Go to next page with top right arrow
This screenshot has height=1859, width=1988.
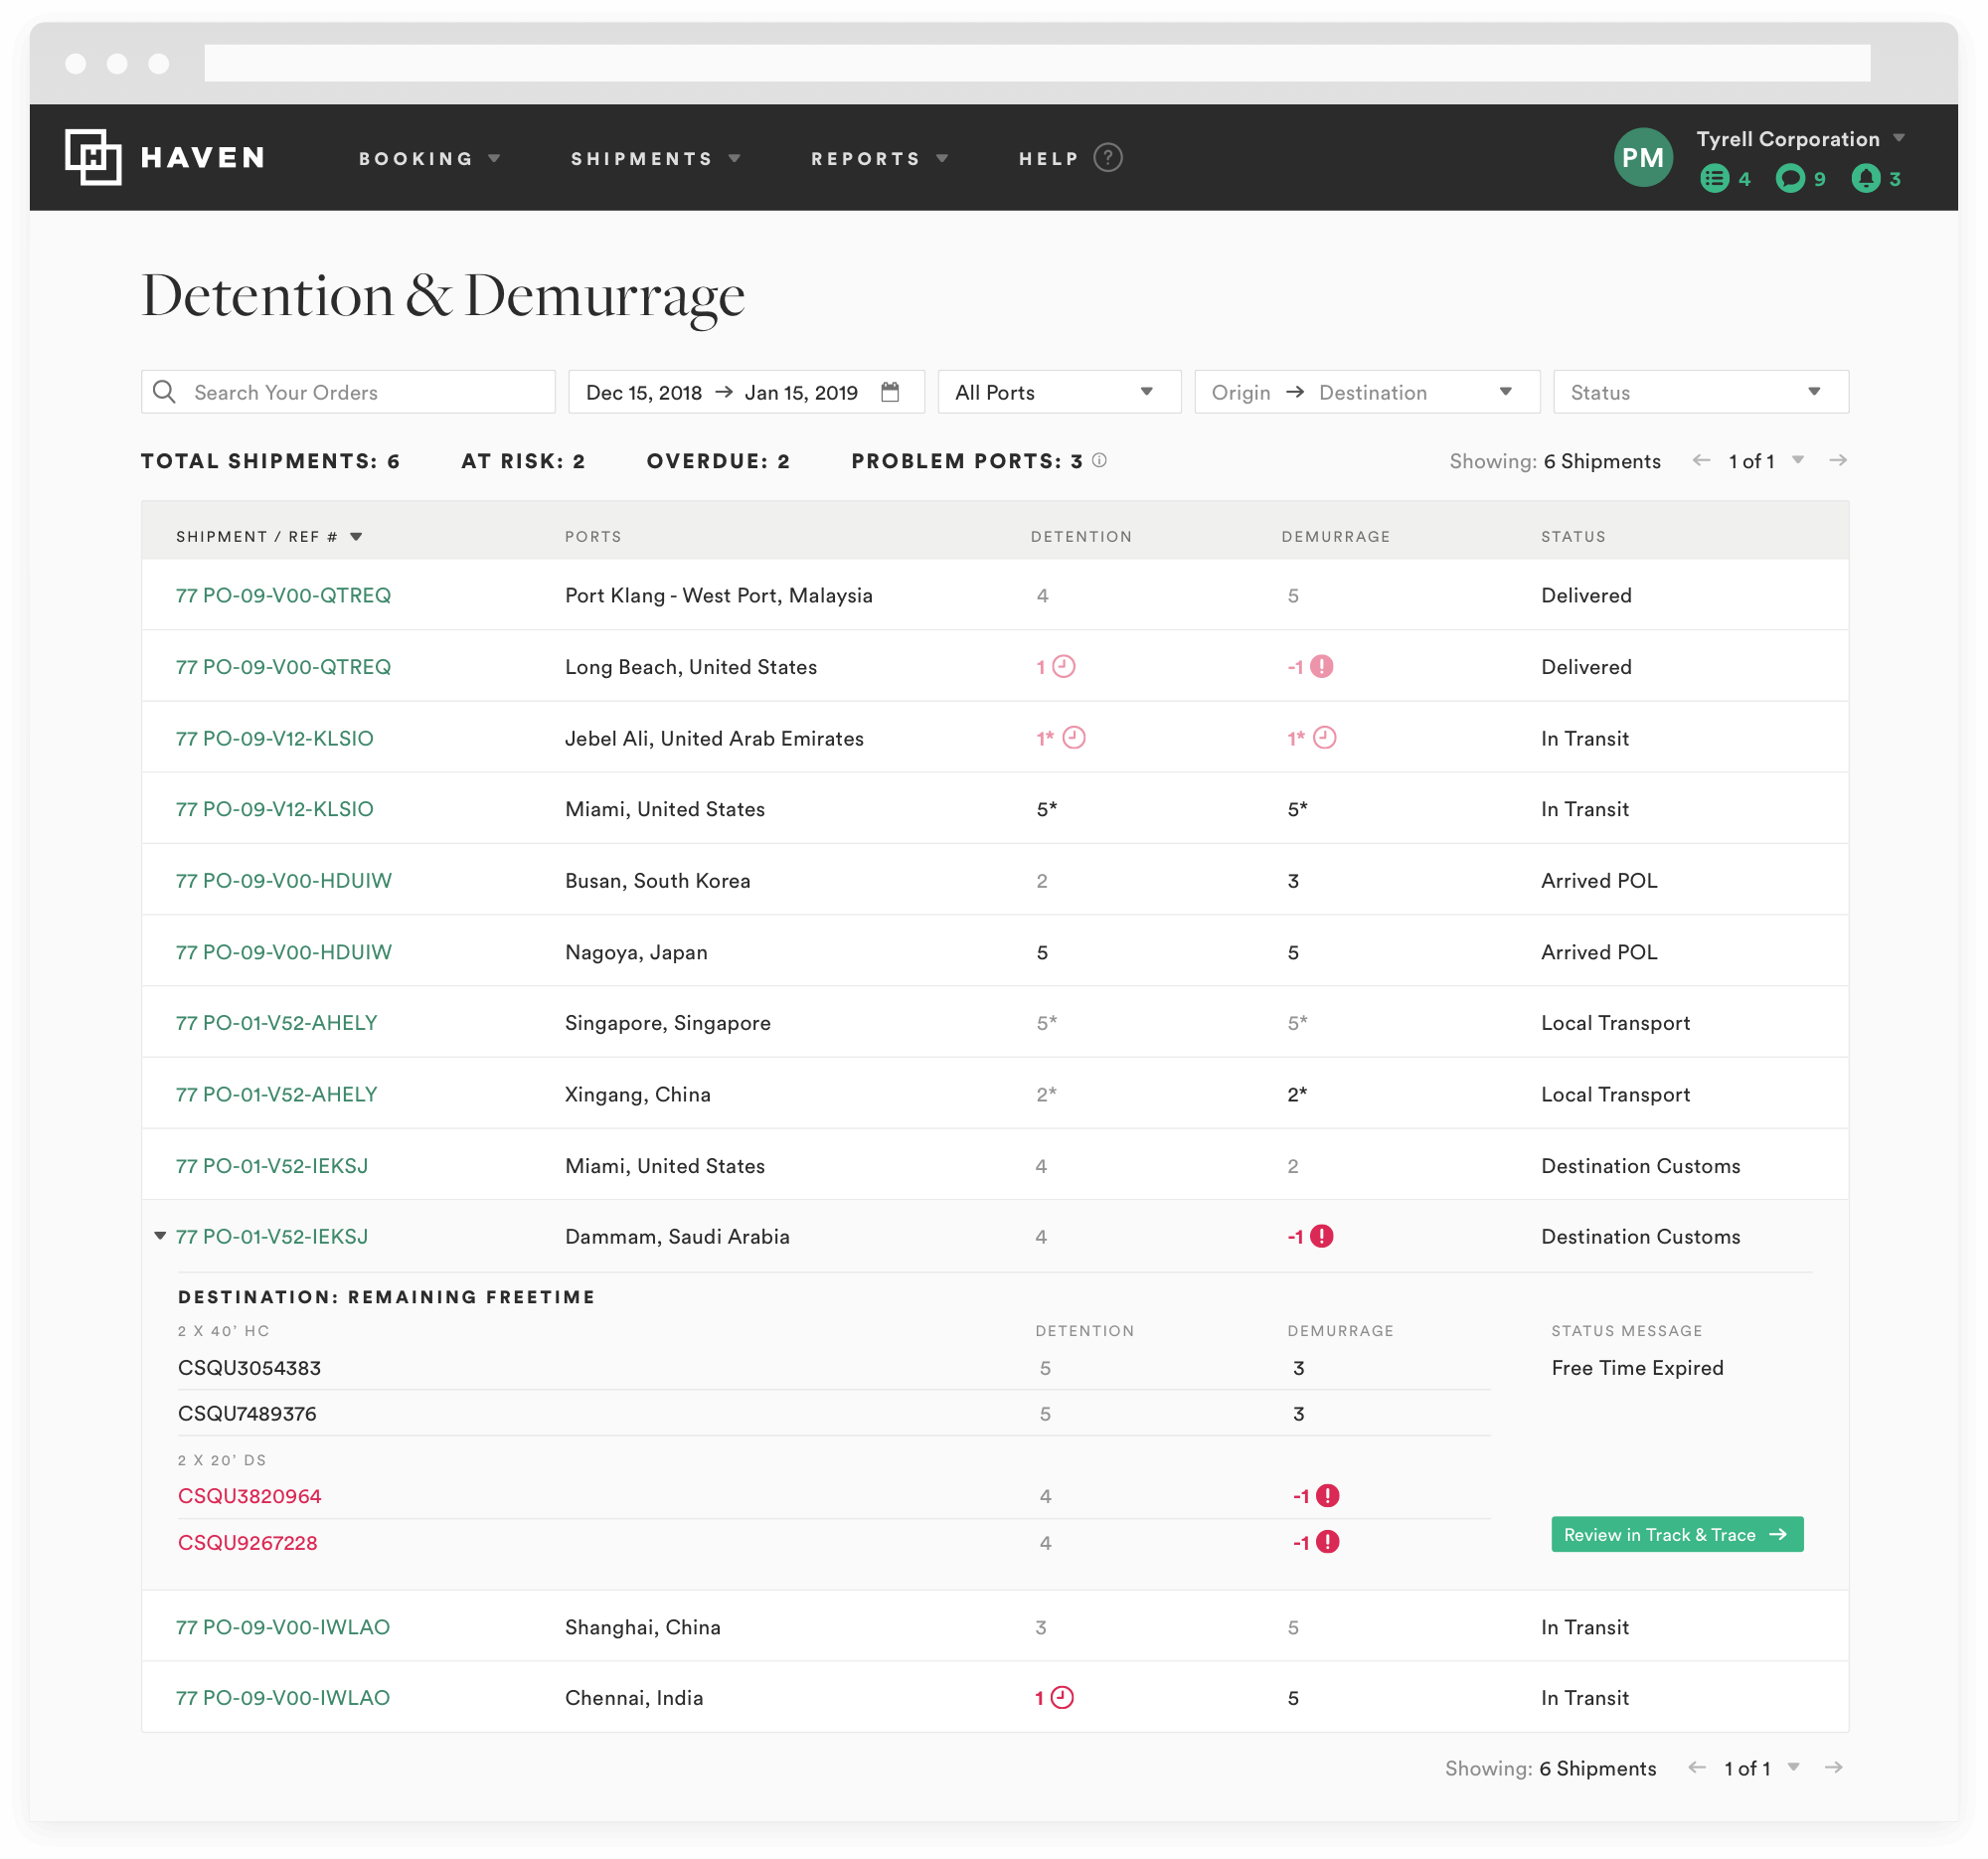tap(1838, 461)
